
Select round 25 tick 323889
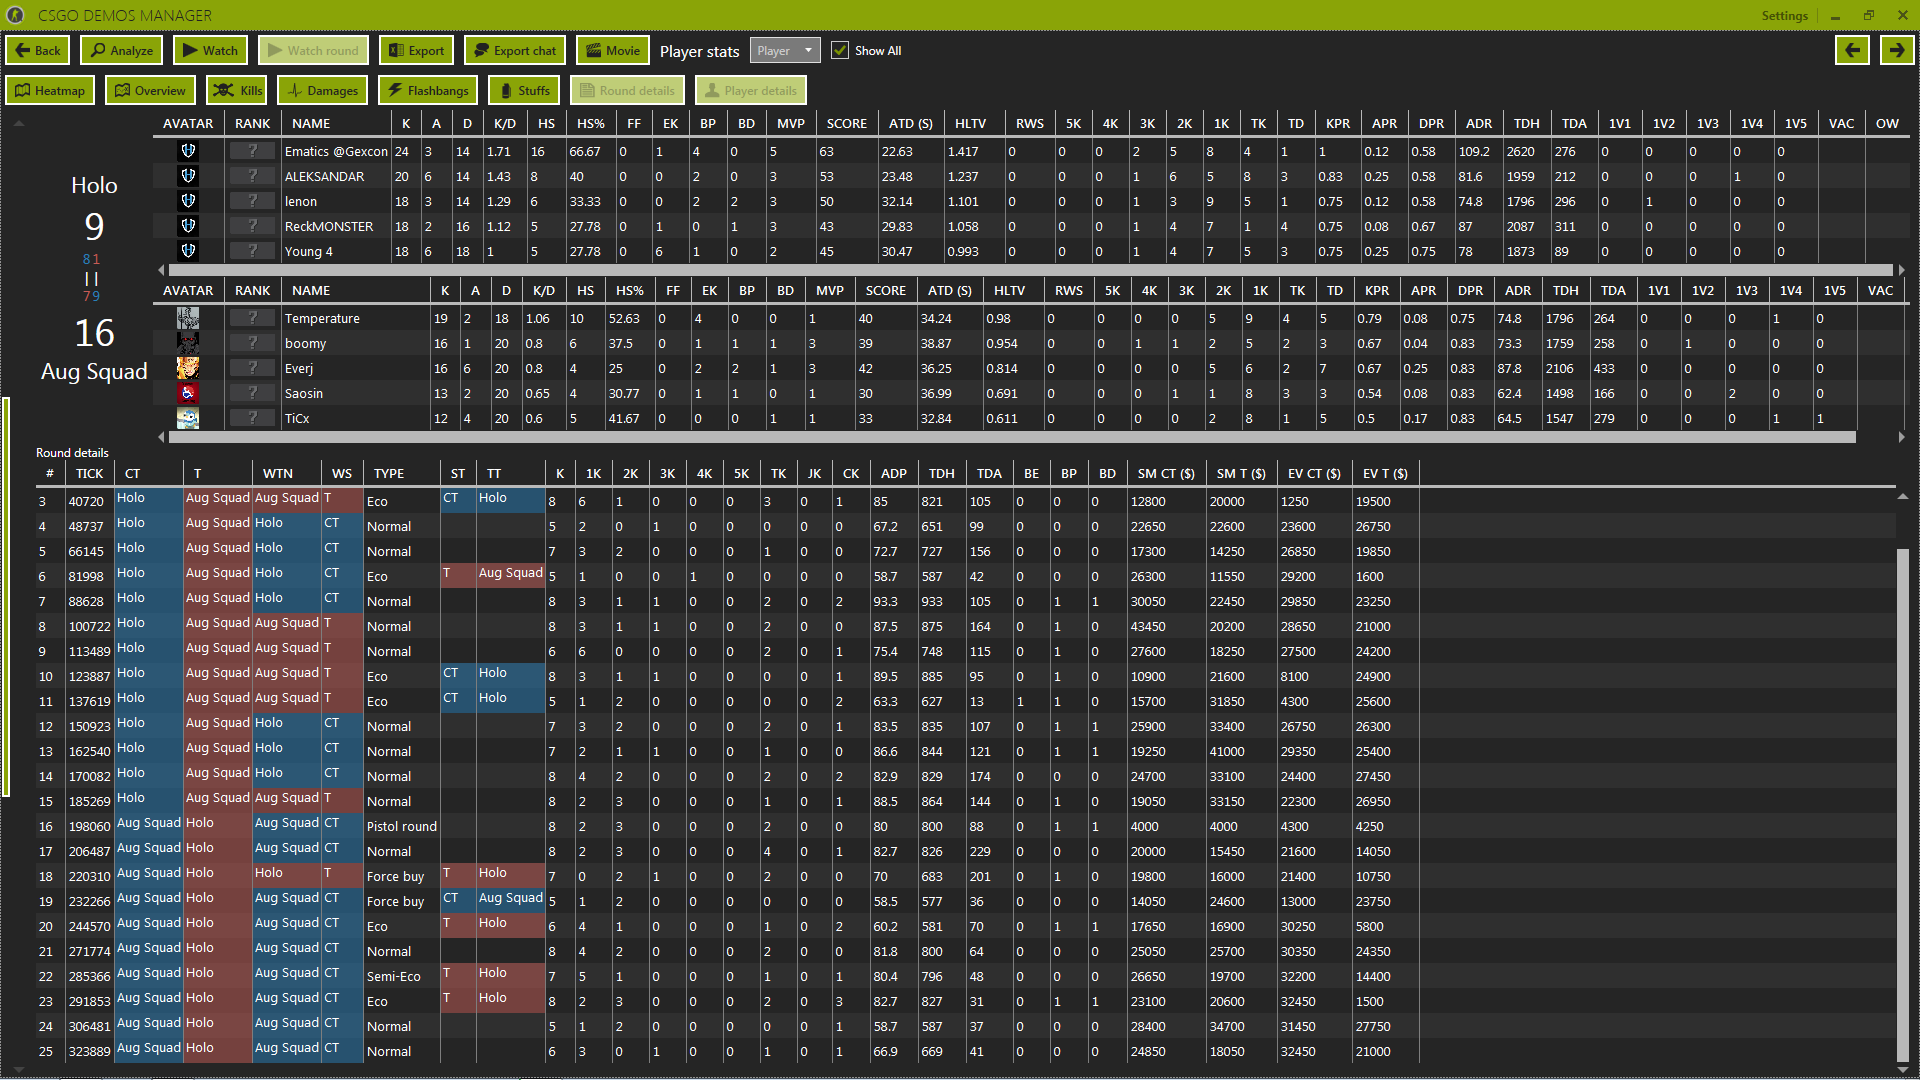[x=965, y=1051]
